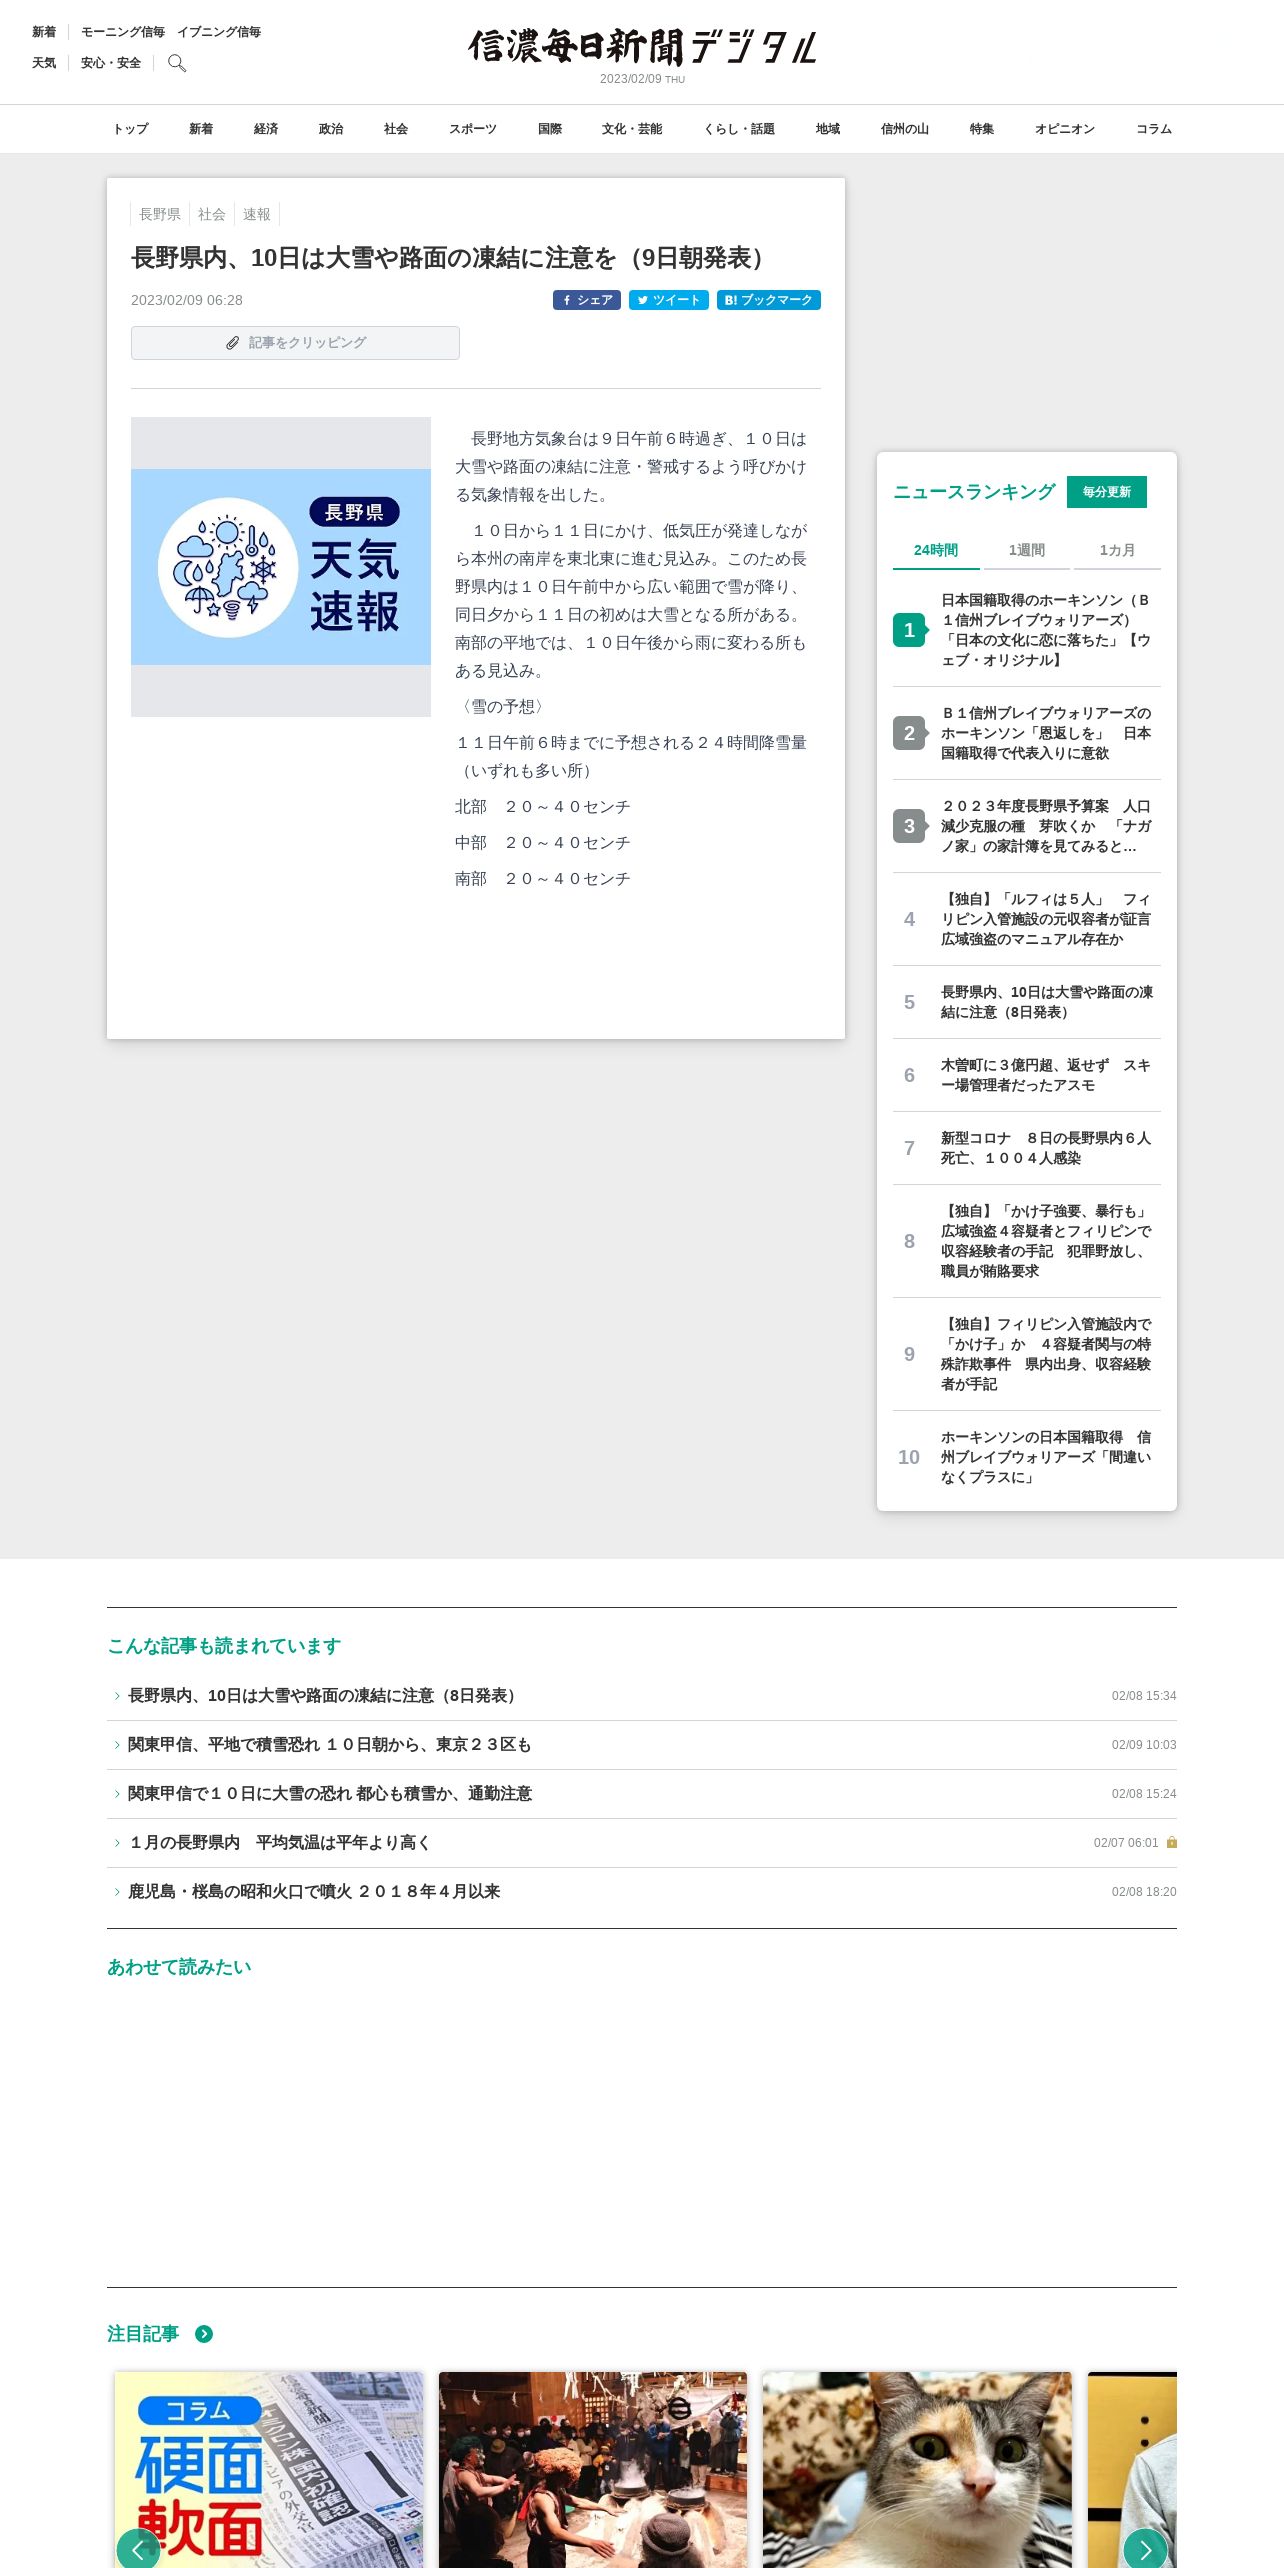Screen dimensions: 1284x2568
Task: Open ranking 8 かけ子強要 article
Action: [x=1027, y=1241]
